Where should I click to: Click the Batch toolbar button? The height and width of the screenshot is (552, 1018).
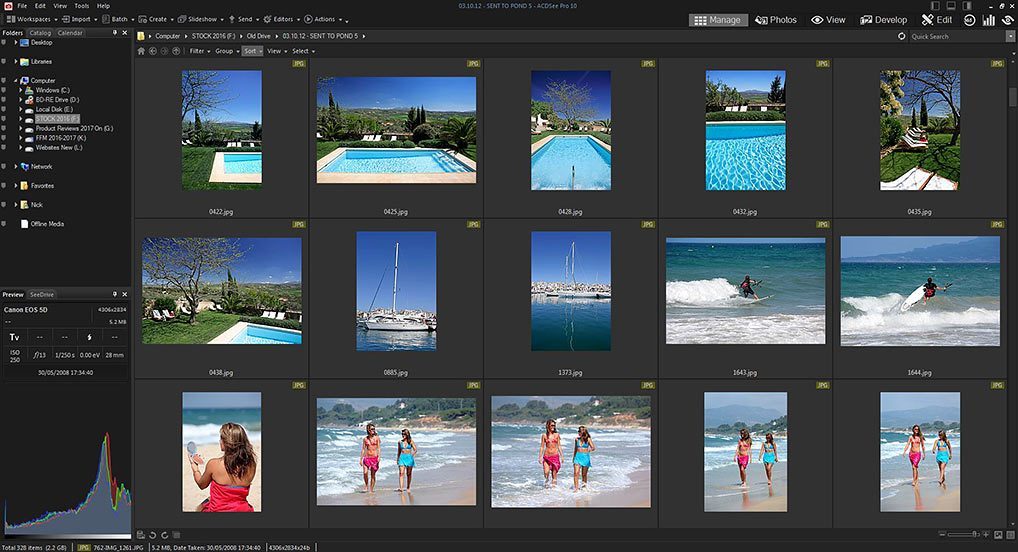click(116, 19)
